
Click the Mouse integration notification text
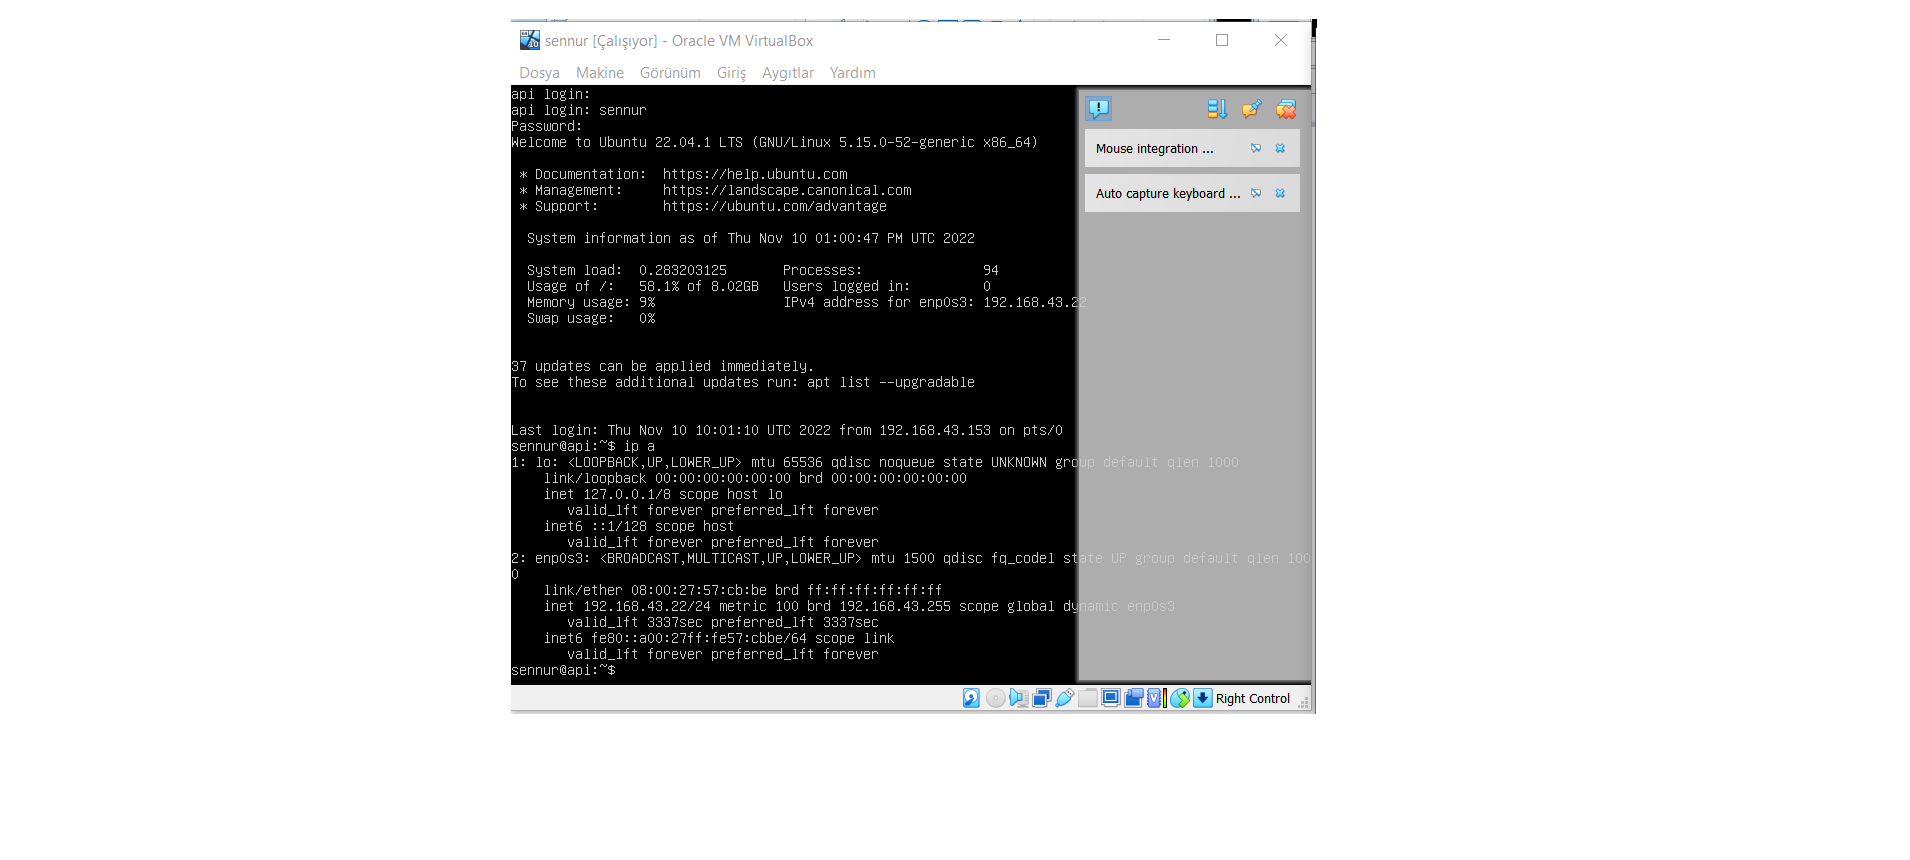(x=1154, y=149)
